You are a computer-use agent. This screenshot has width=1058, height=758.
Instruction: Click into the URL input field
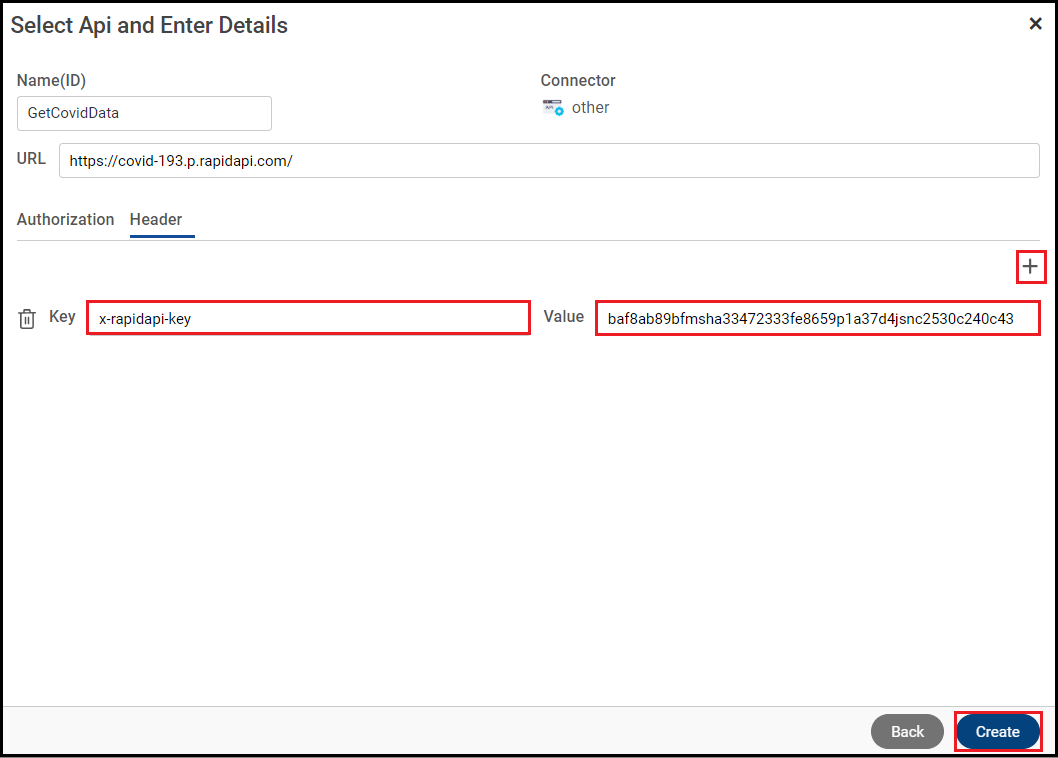coord(549,160)
